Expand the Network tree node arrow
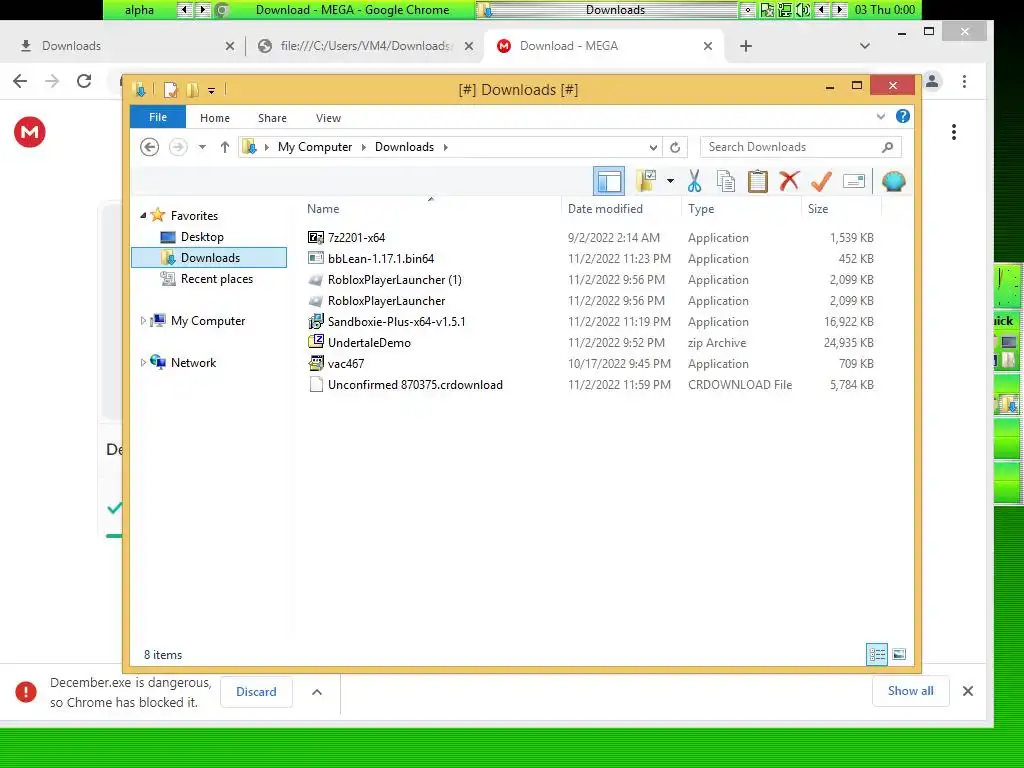1024x768 pixels. [x=143, y=362]
